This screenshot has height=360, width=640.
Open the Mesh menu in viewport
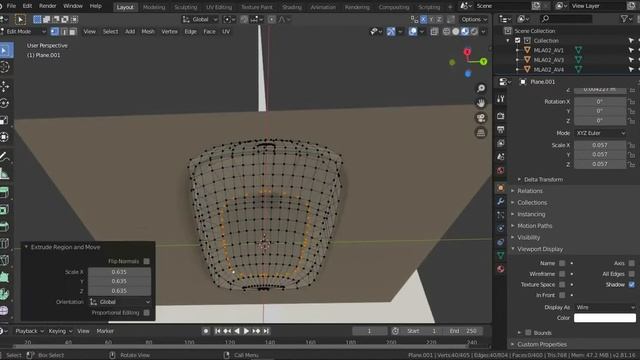[x=148, y=31]
